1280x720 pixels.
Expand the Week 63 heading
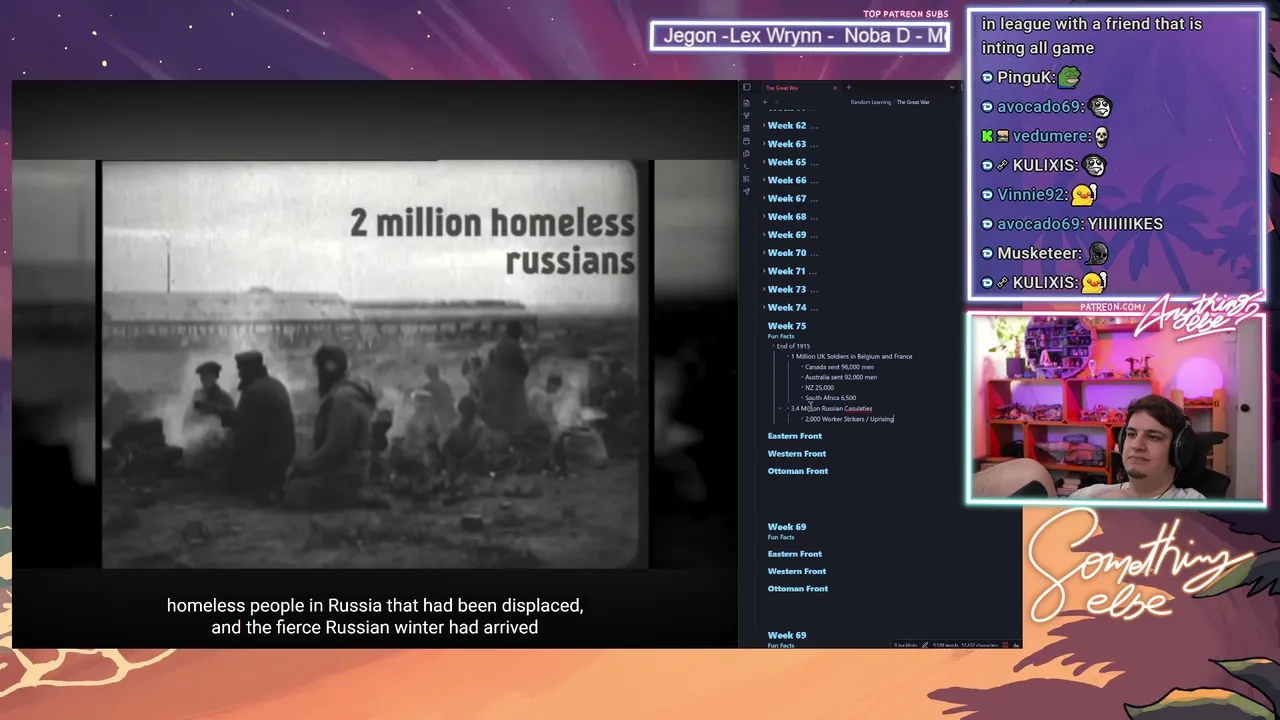coord(764,144)
